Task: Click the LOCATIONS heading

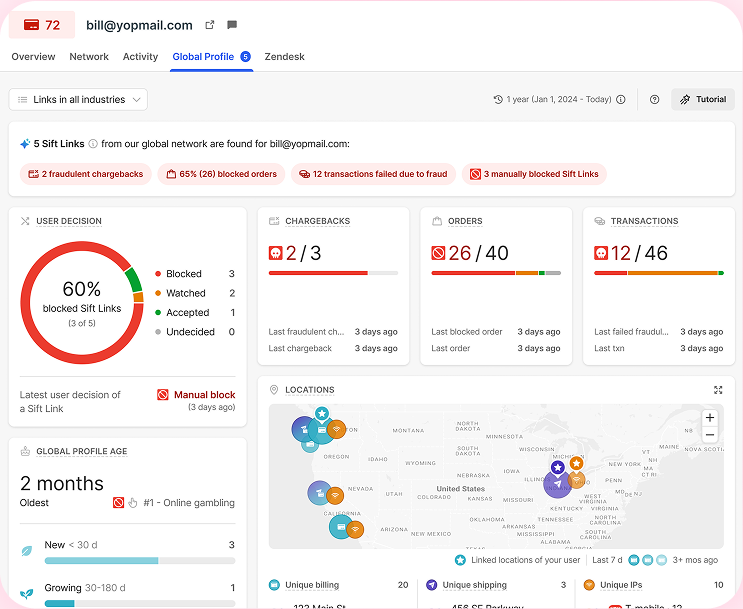Action: [x=309, y=390]
